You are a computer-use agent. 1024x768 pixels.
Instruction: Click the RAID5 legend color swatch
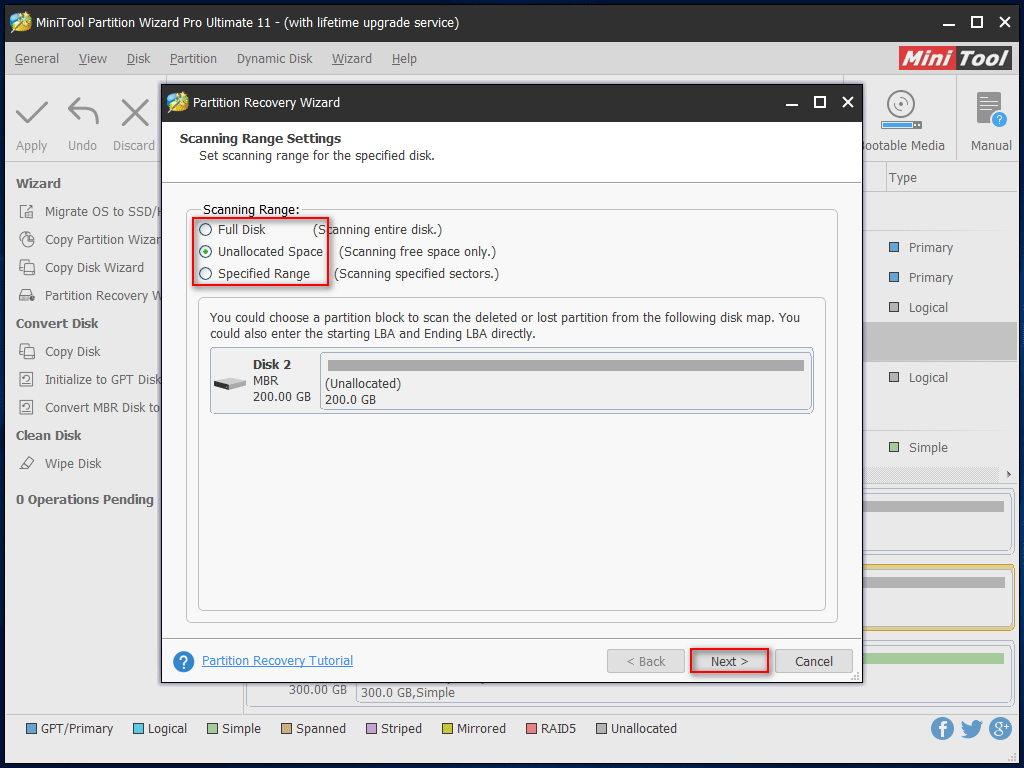click(x=532, y=729)
